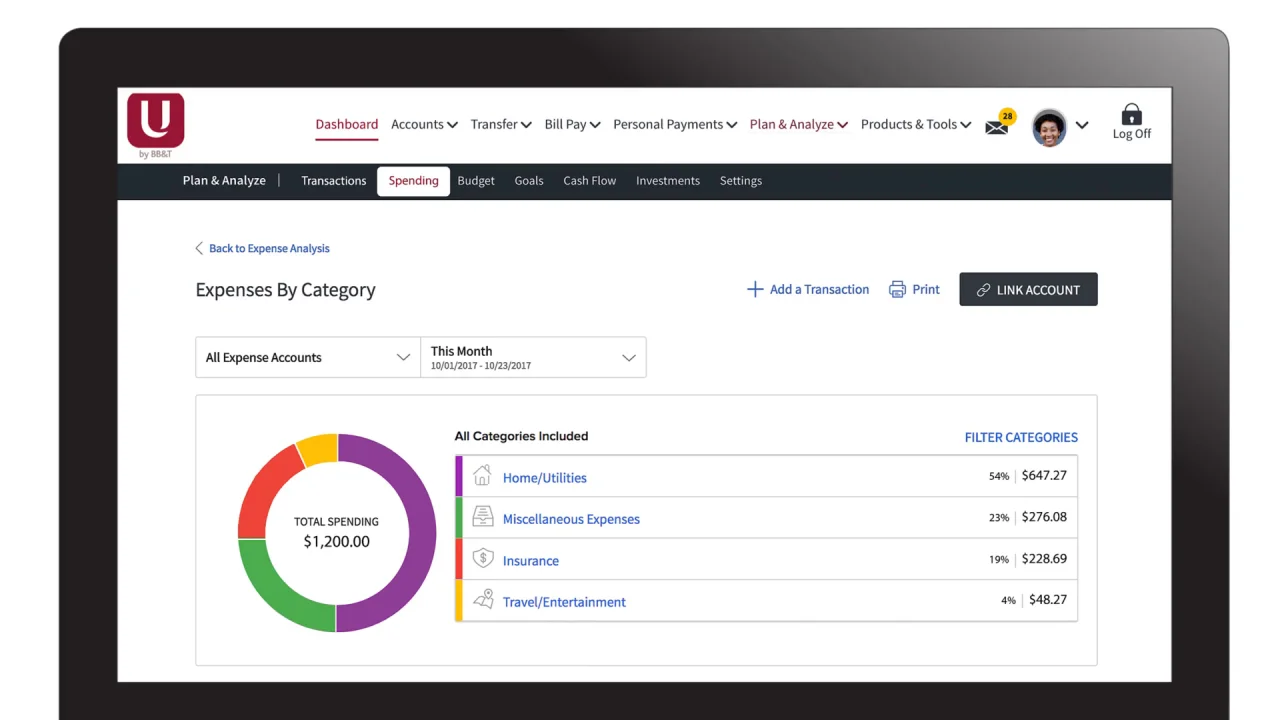Click the All Categories Included label
1280x720 pixels.
(x=521, y=436)
